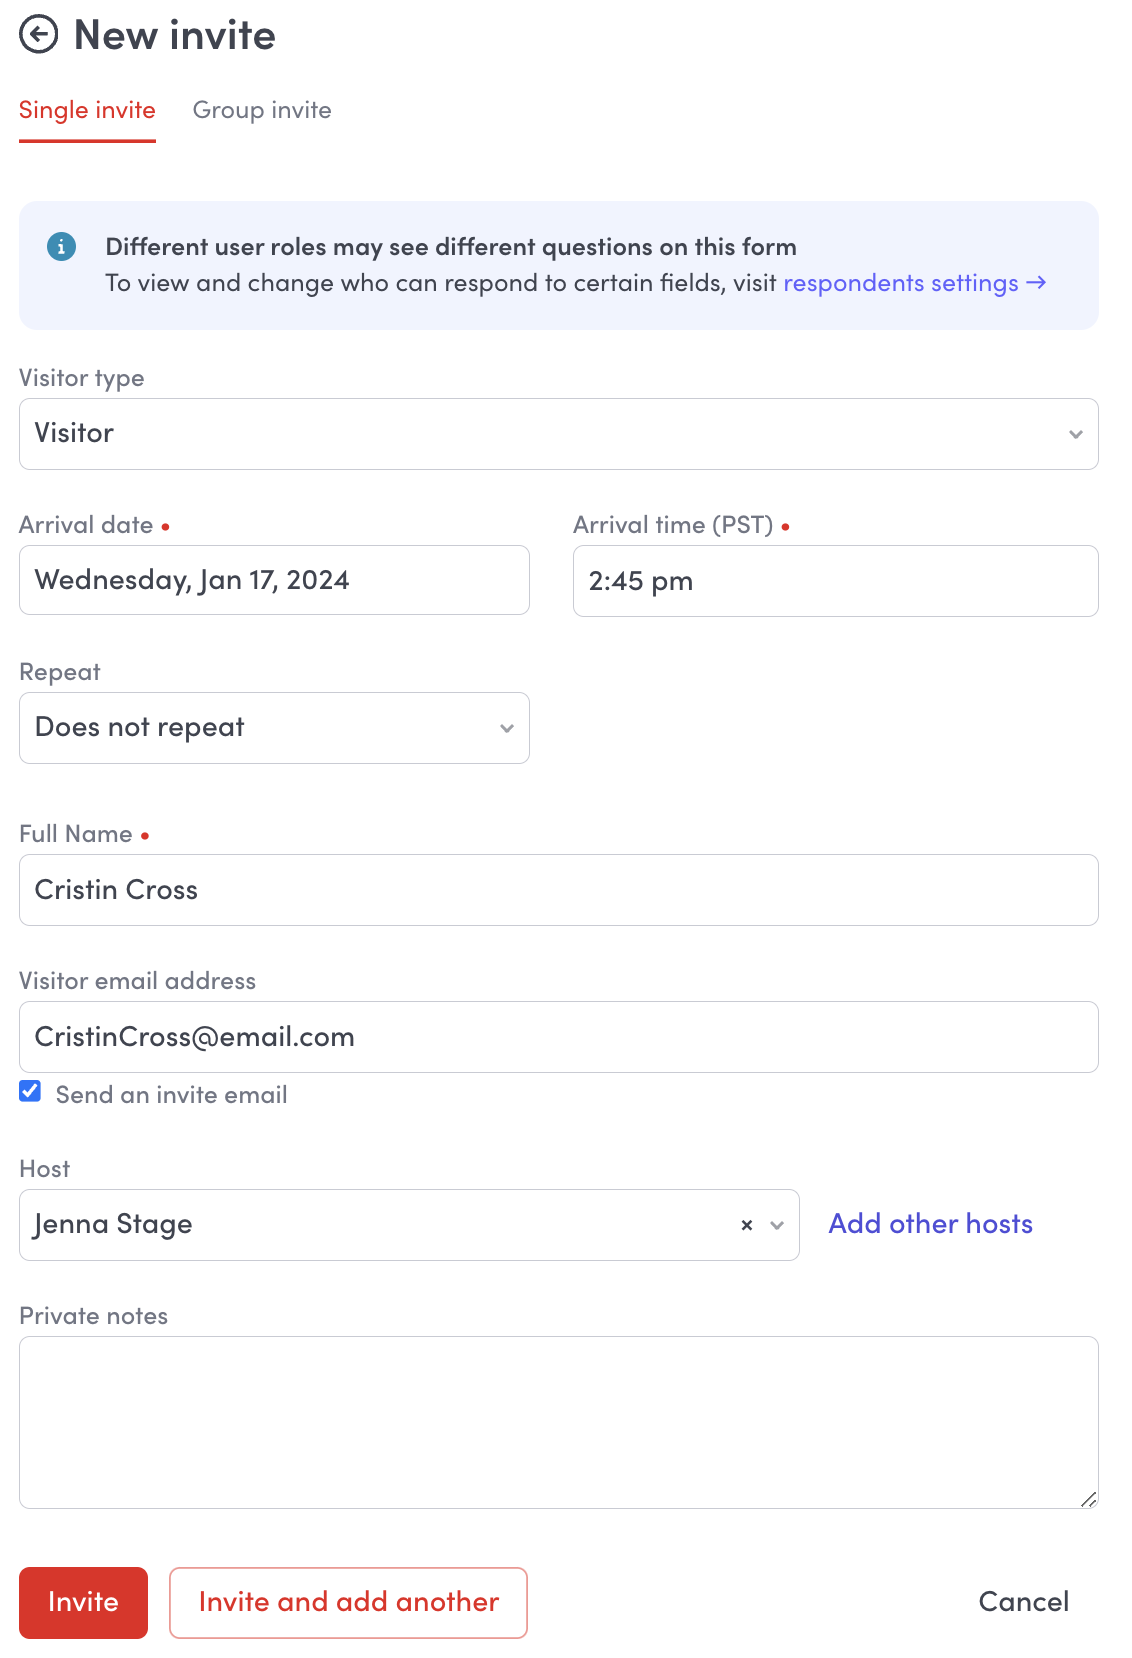
Task: Click the Visitor email address field
Action: pyautogui.click(x=558, y=1037)
